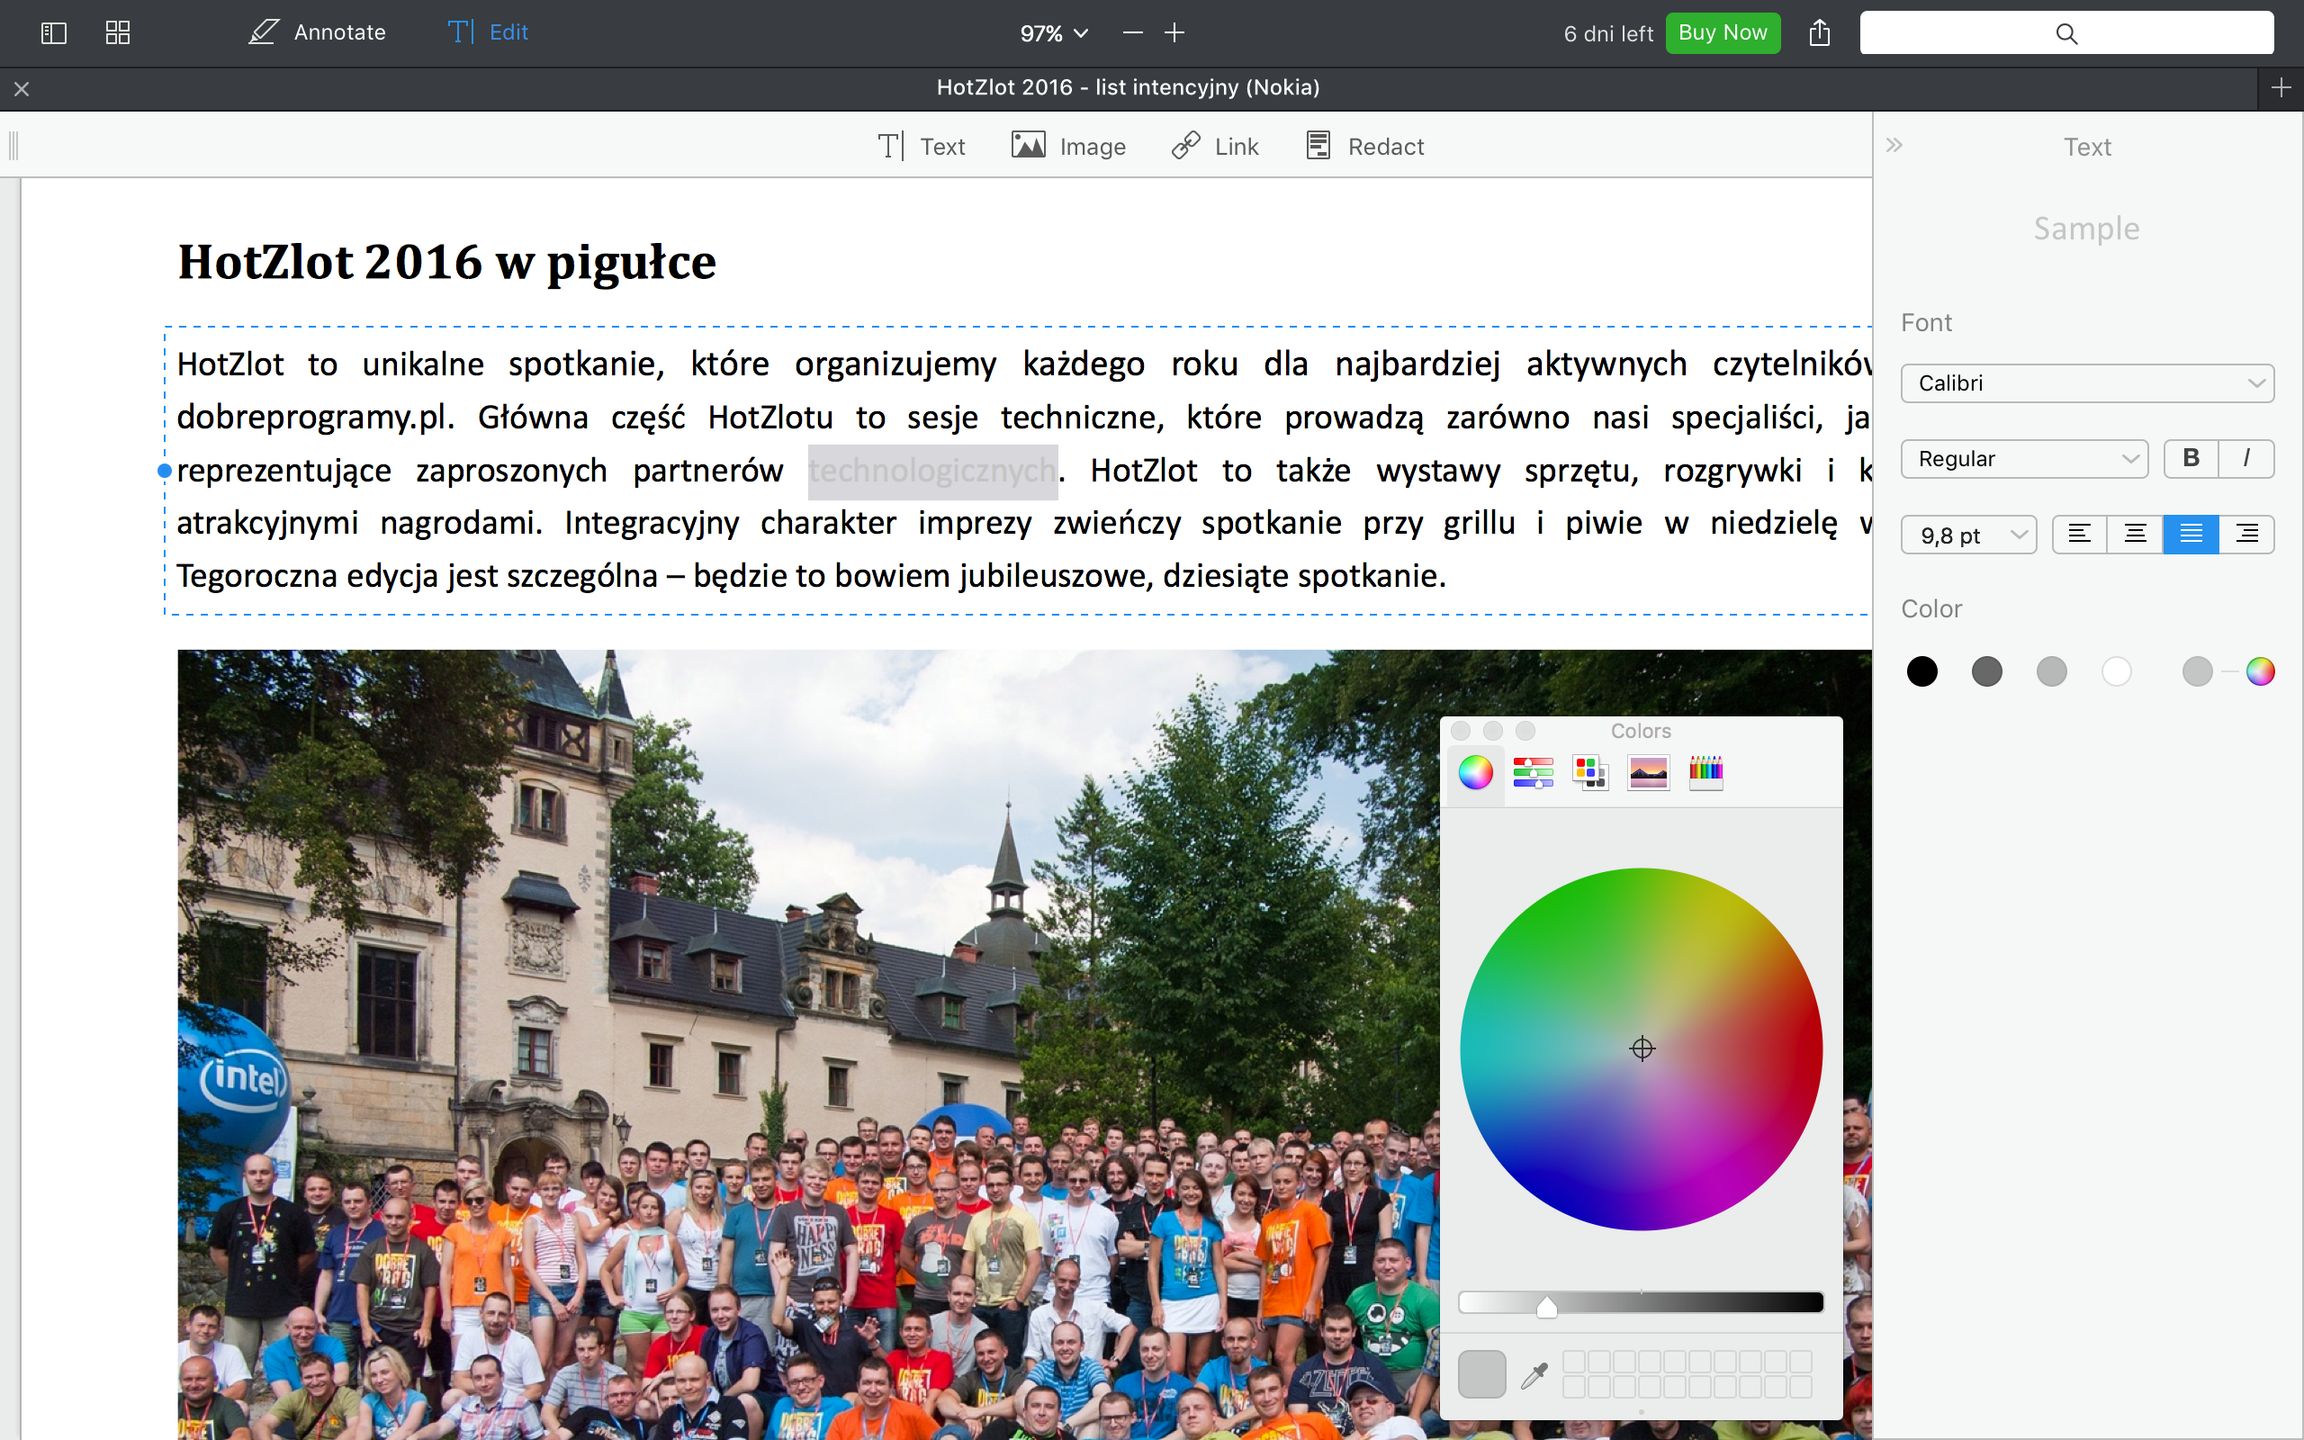Choose the Redact tool
2304x1440 pixels.
click(1364, 146)
